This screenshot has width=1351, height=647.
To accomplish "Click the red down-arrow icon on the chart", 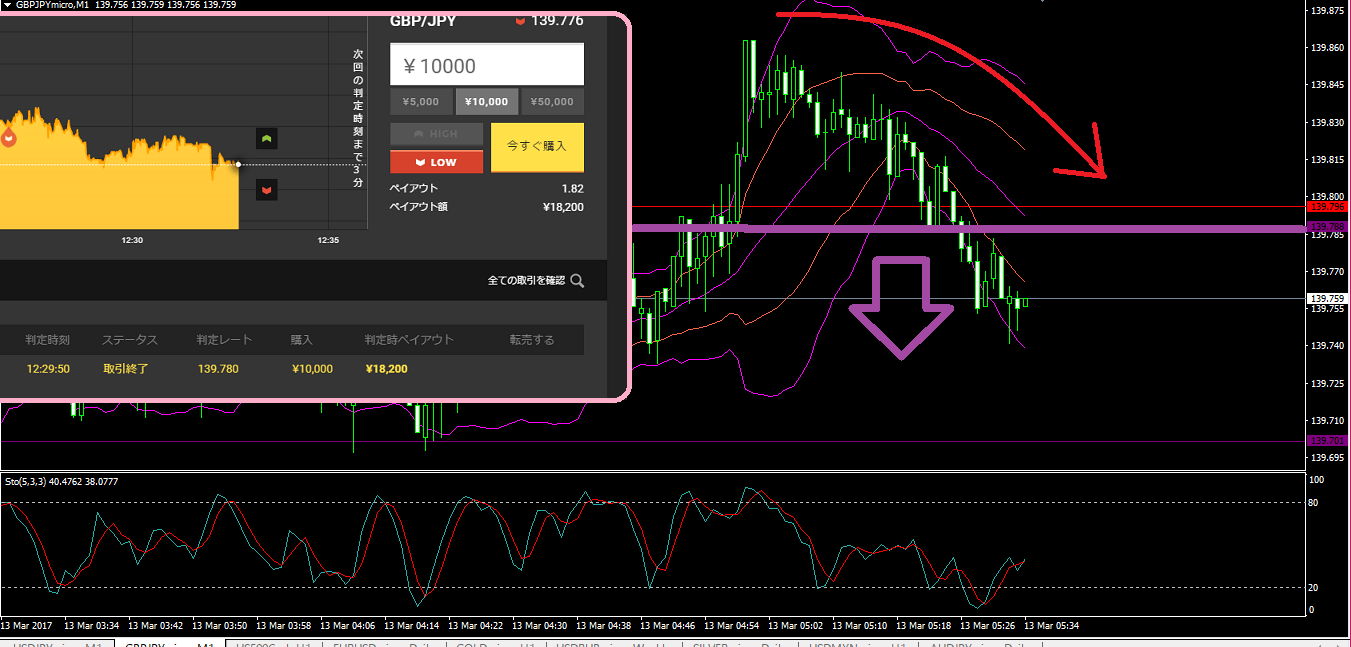I will 267,189.
